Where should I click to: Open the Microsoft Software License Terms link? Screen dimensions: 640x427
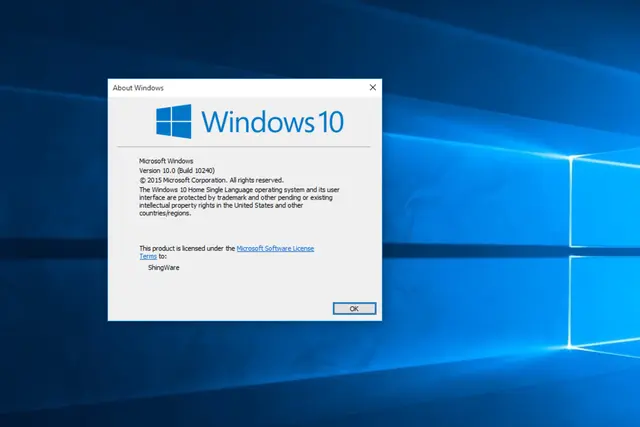point(276,248)
